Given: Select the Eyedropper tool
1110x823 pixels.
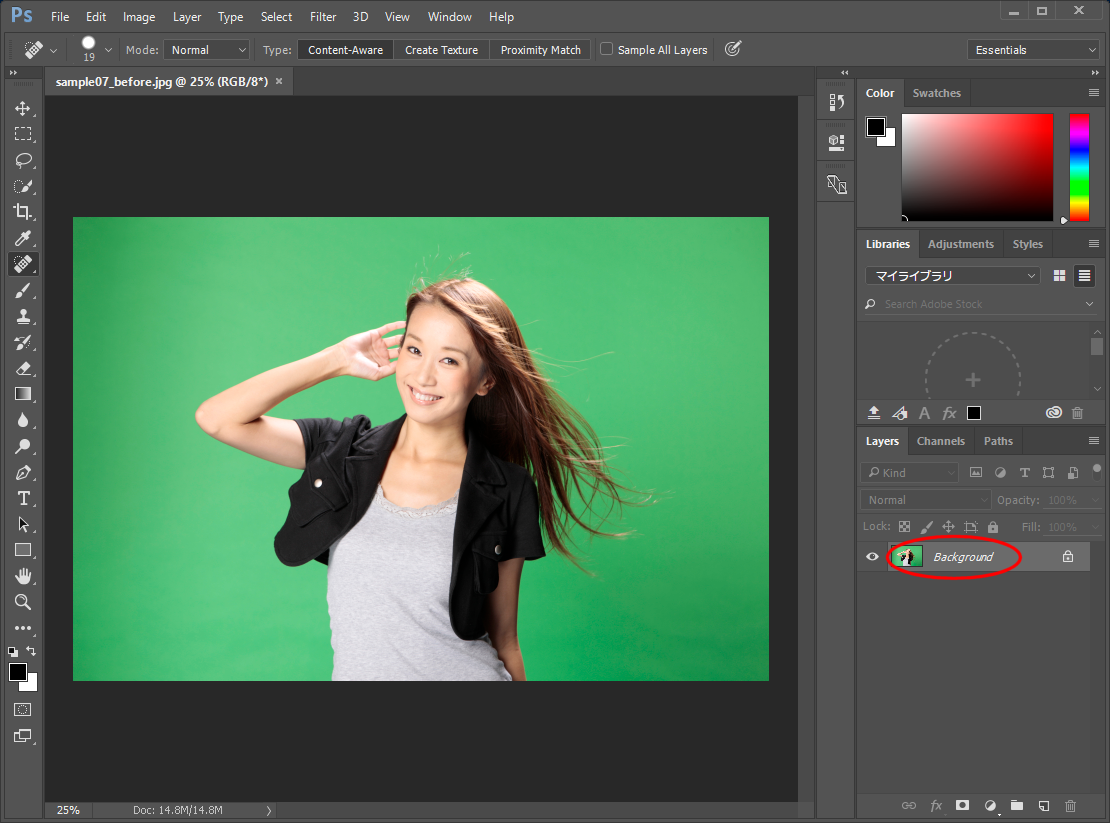Looking at the screenshot, I should pos(23,238).
